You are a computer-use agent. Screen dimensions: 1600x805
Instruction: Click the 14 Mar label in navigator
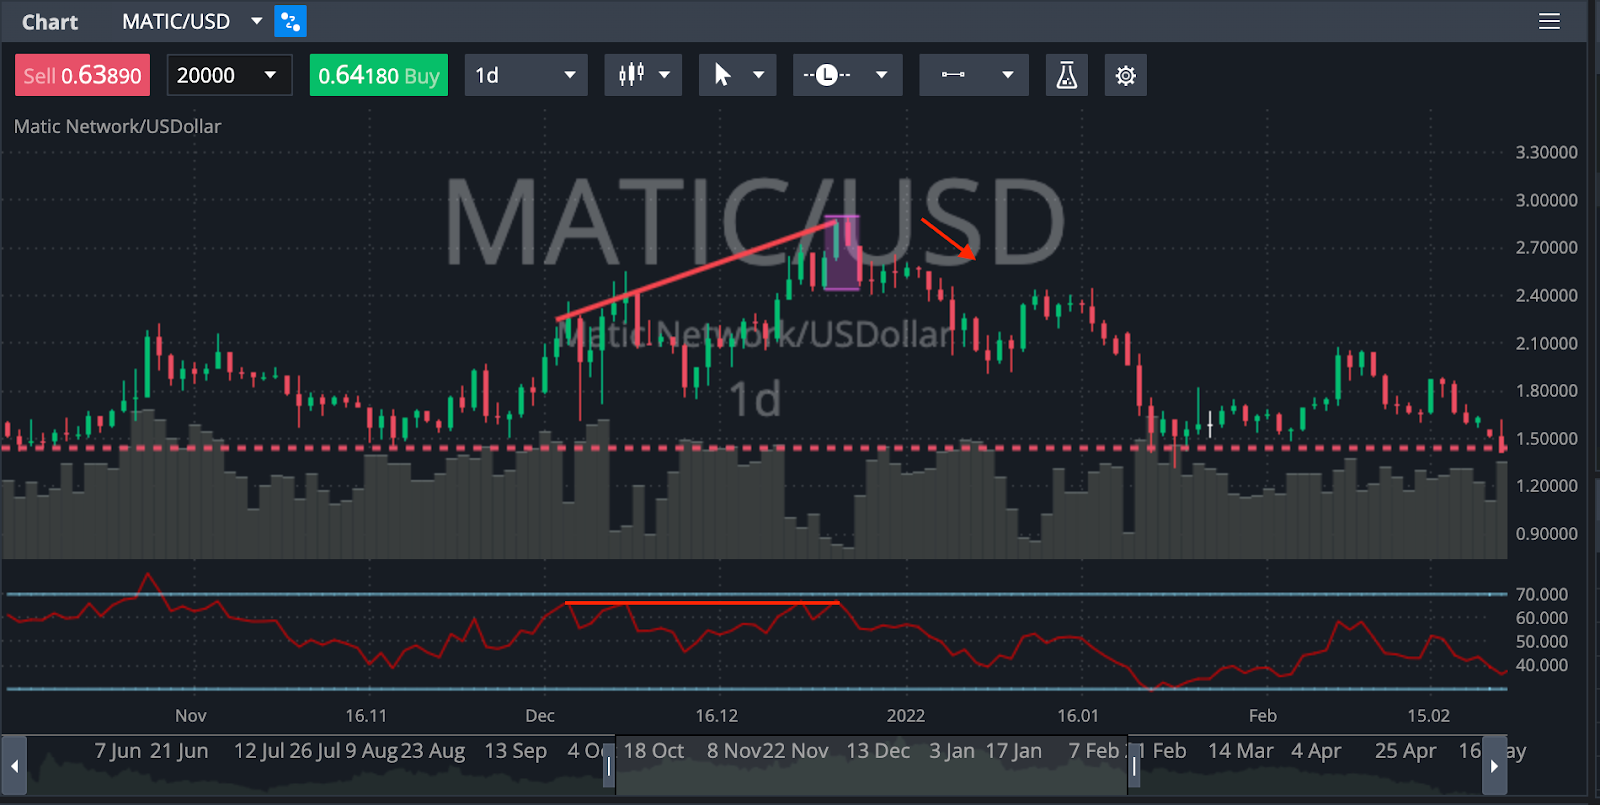pos(1241,751)
